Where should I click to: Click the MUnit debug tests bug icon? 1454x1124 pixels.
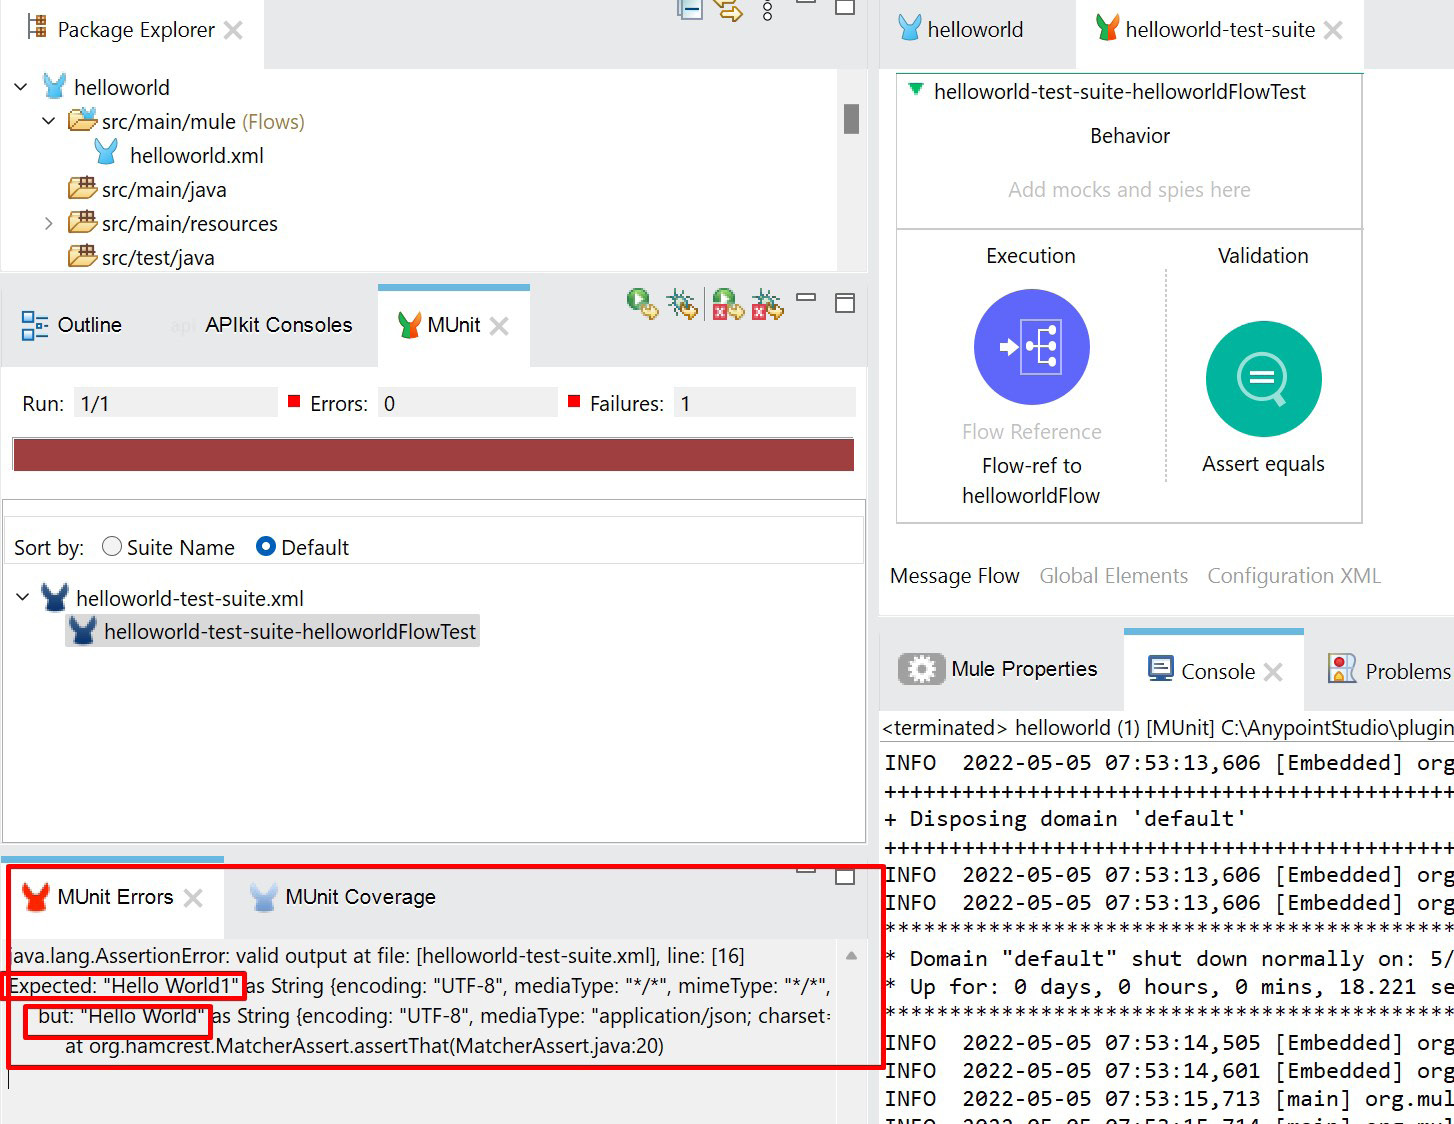point(683,304)
